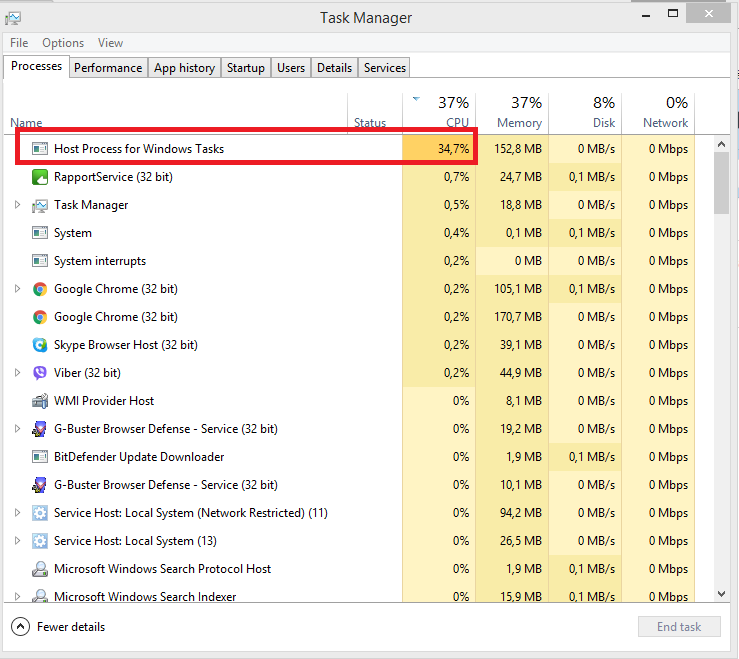This screenshot has height=659, width=739.
Task: Click the Fewer details arrow icon
Action: click(20, 627)
